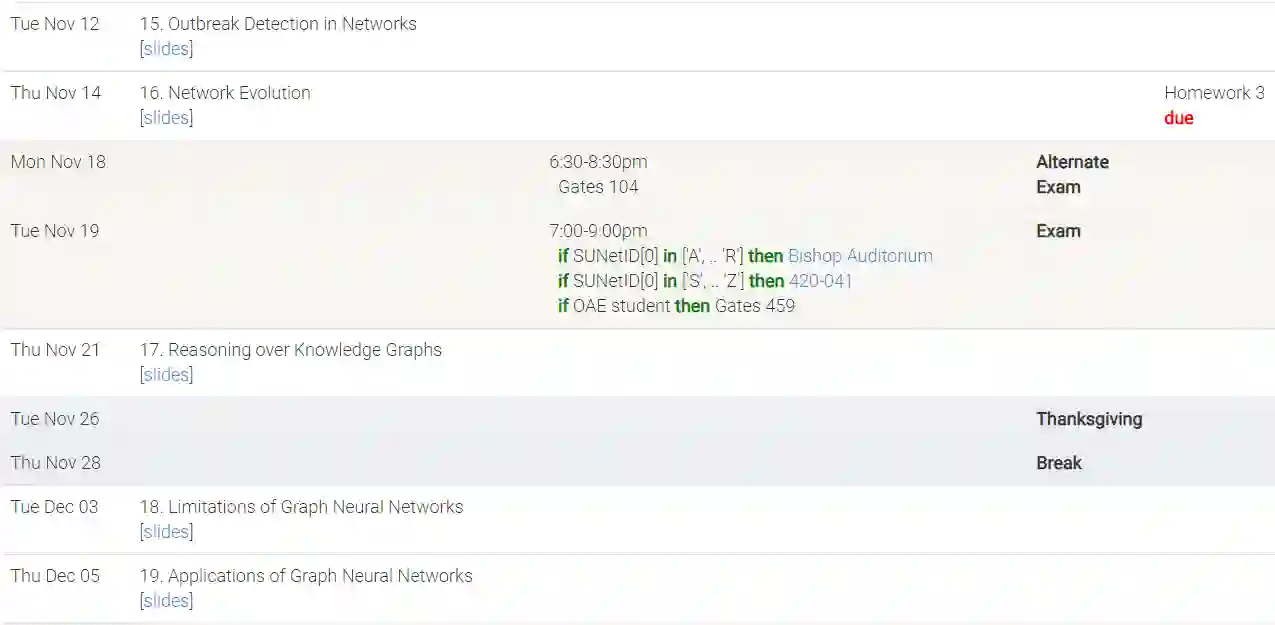Open slides for Limitations of Graph Neural Networks
Screen dimensions: 1275x625
[166, 532]
